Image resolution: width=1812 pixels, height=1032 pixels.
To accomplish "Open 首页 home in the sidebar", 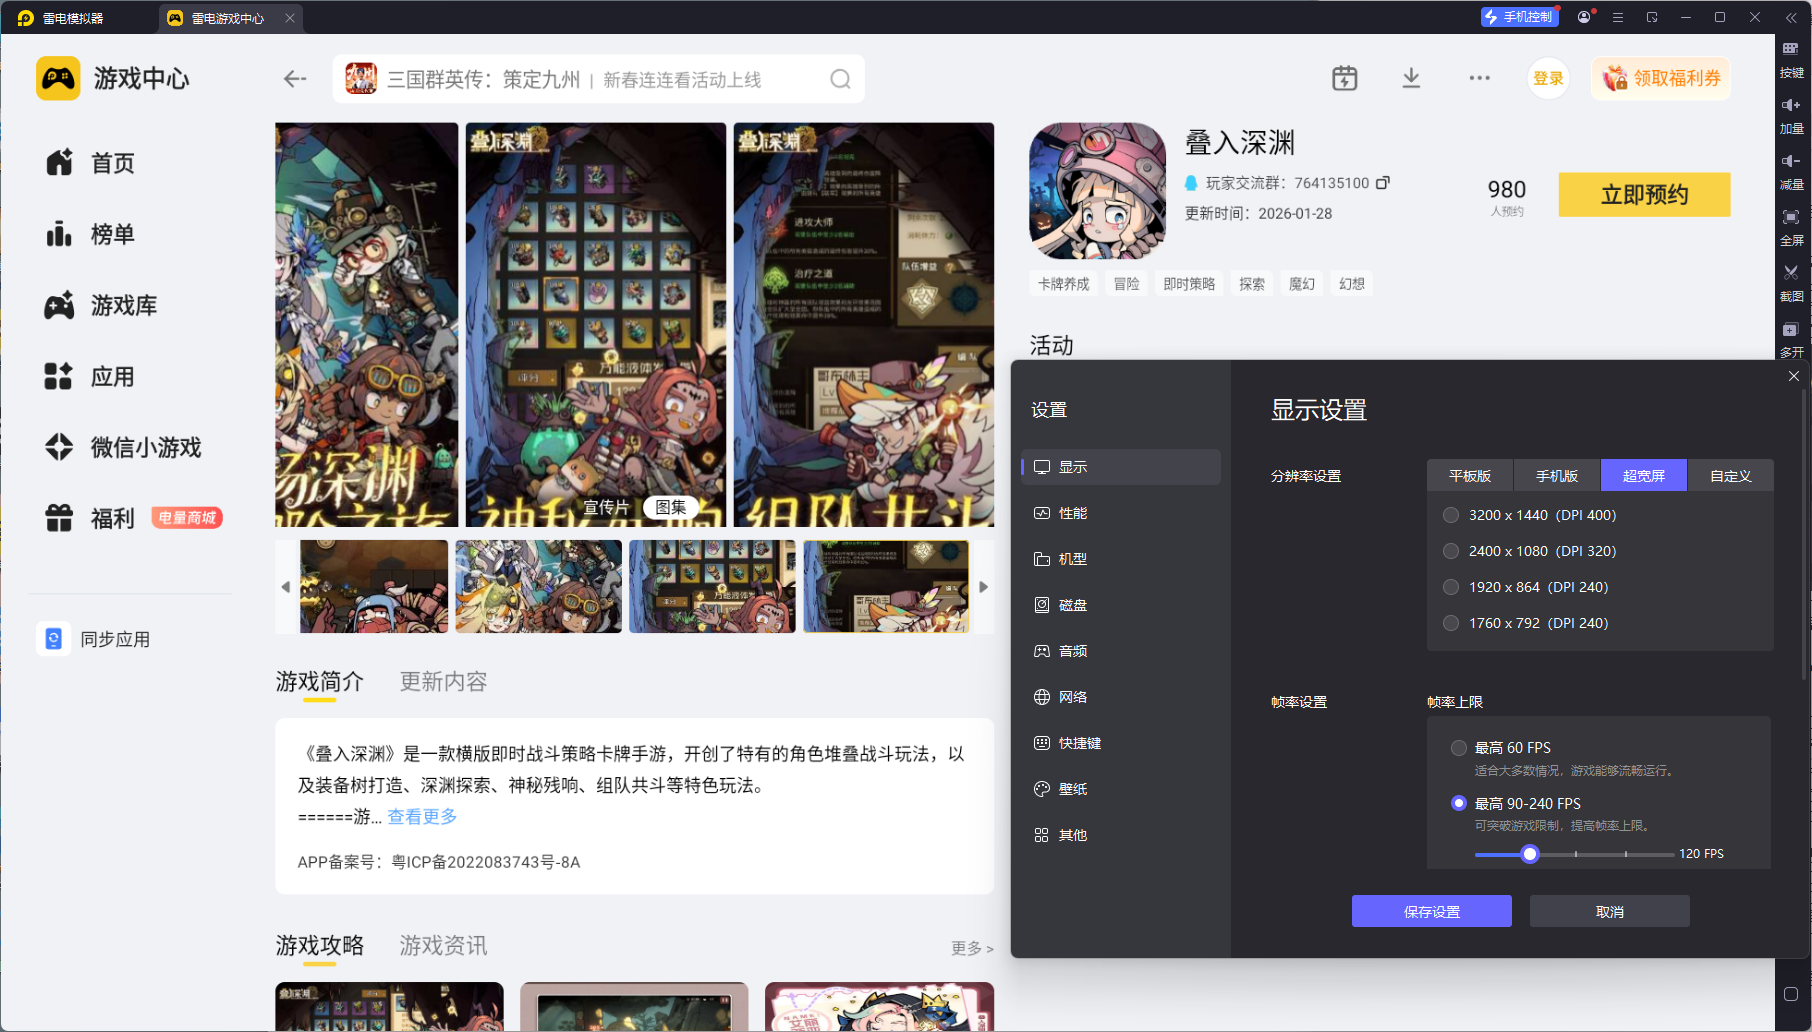I will tap(90, 163).
